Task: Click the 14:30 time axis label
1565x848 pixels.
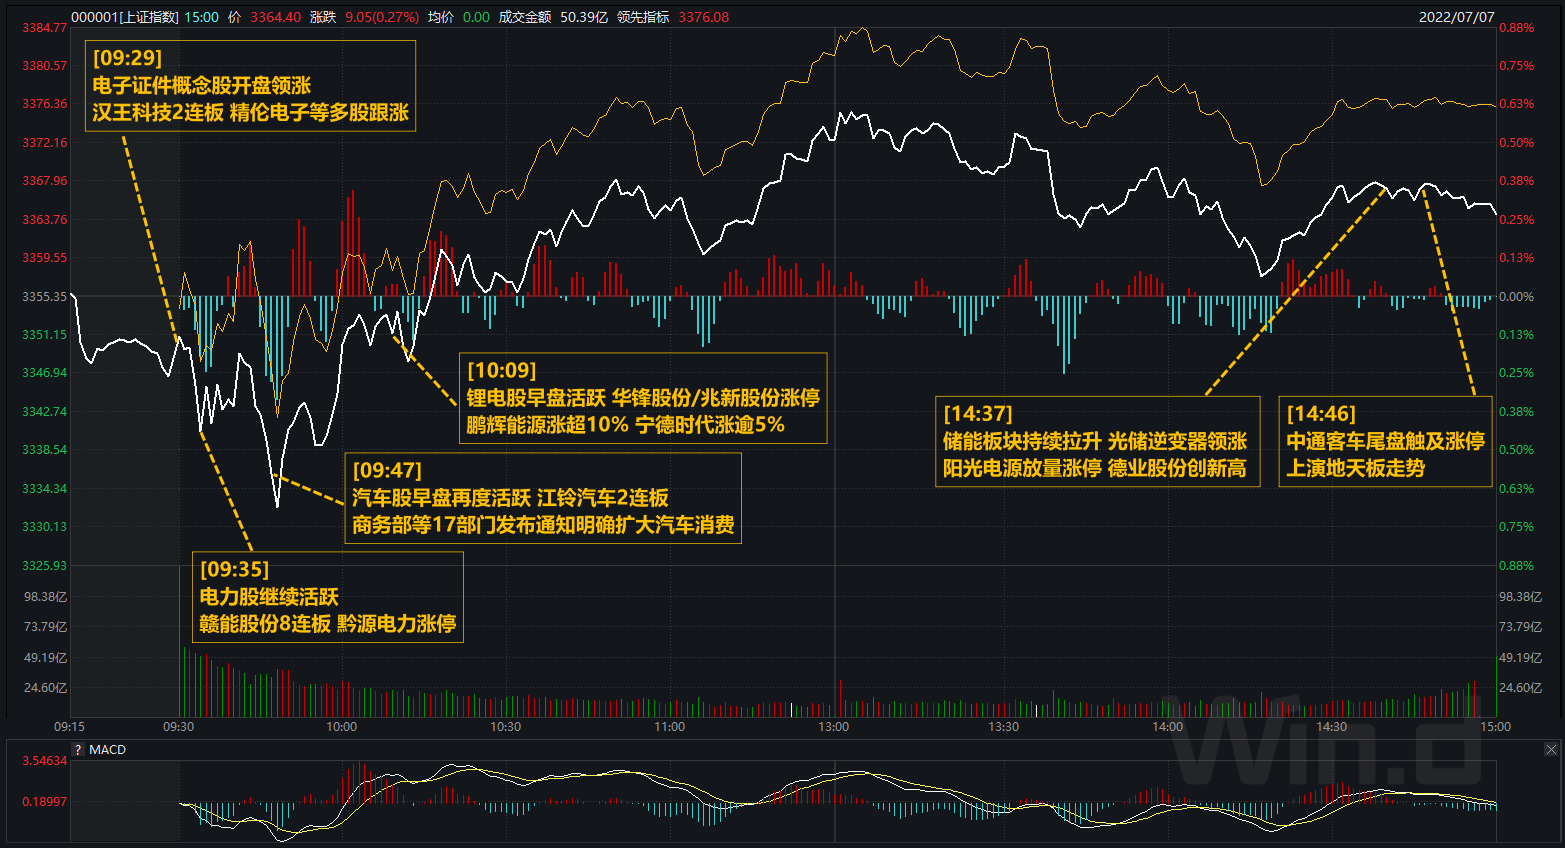Action: pyautogui.click(x=1331, y=727)
